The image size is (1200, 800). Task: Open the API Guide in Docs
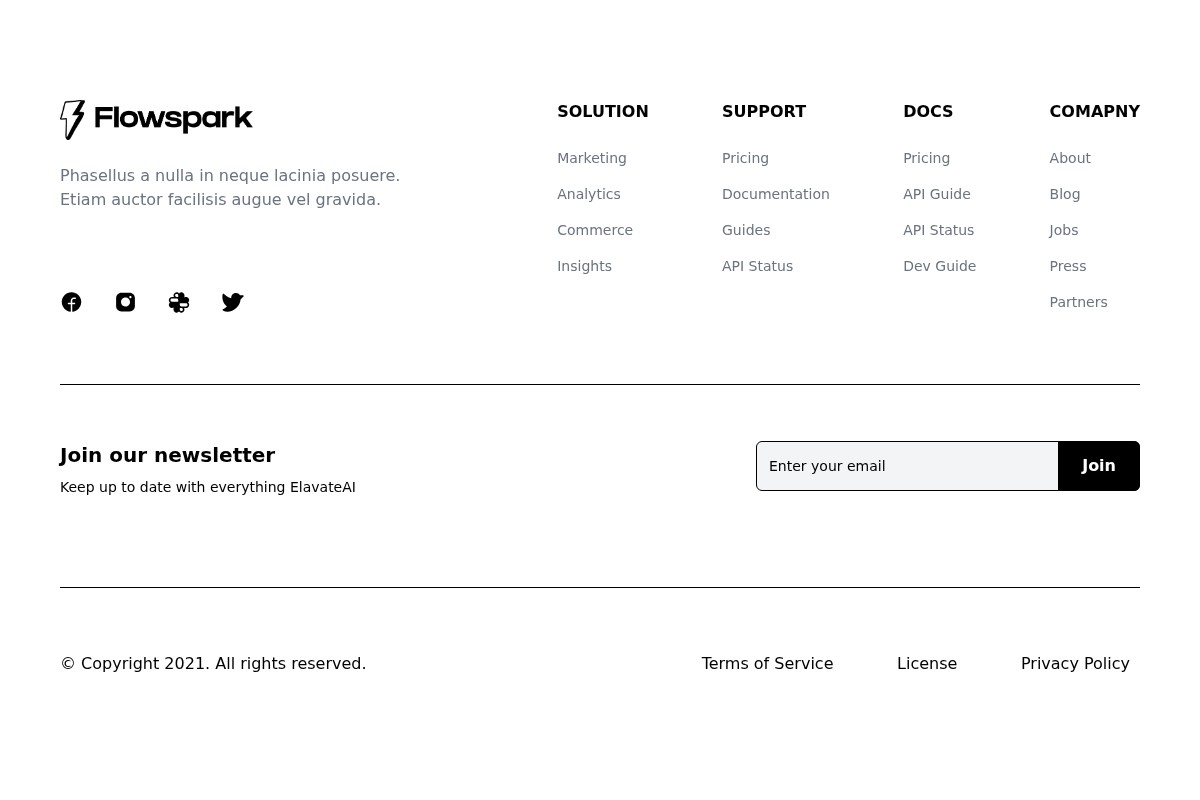(x=936, y=194)
